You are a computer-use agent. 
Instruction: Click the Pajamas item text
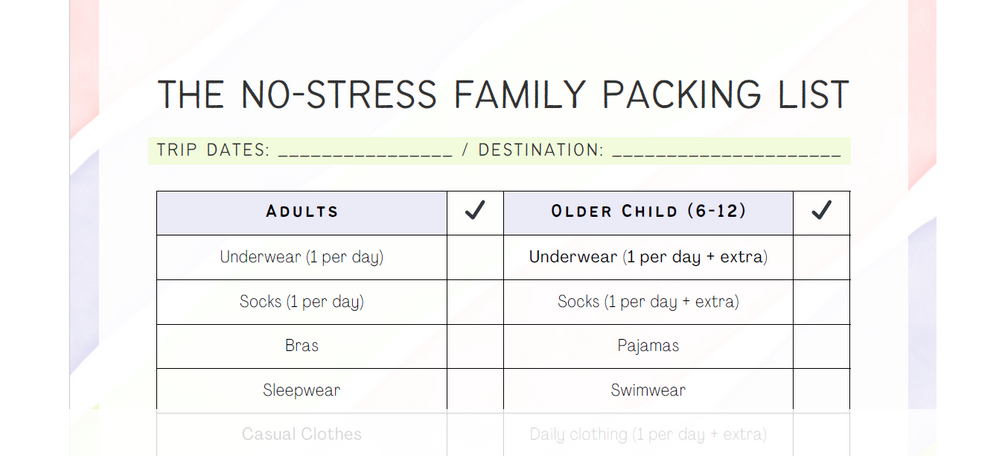click(648, 346)
